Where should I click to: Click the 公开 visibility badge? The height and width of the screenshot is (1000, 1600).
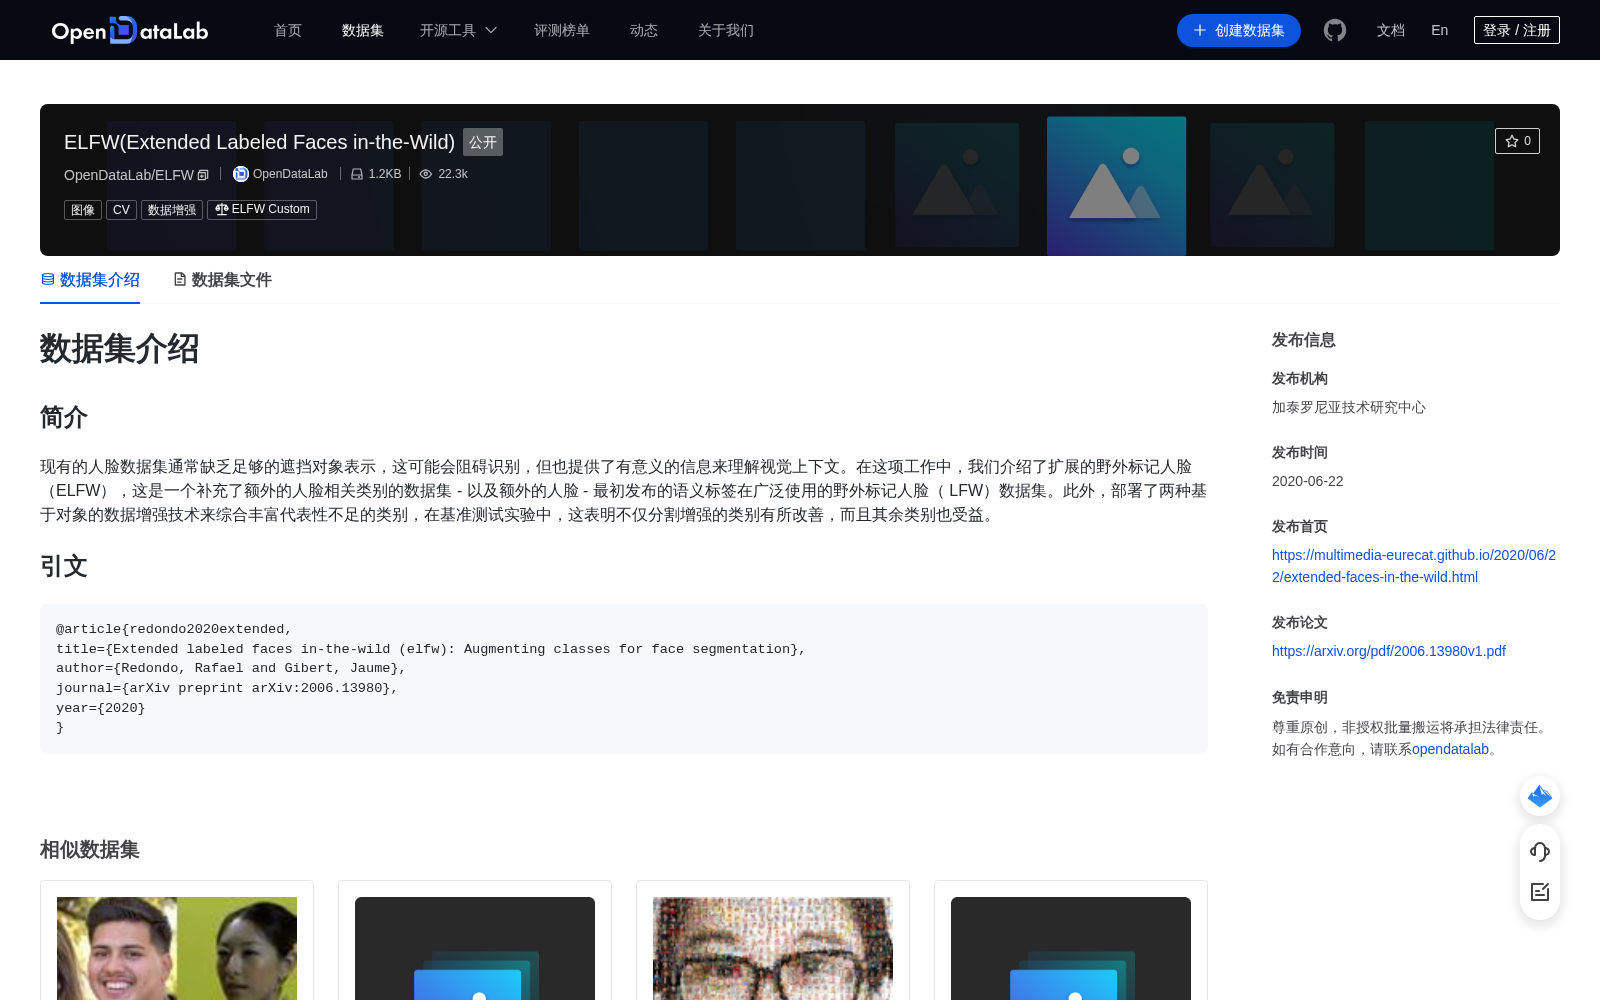point(483,142)
